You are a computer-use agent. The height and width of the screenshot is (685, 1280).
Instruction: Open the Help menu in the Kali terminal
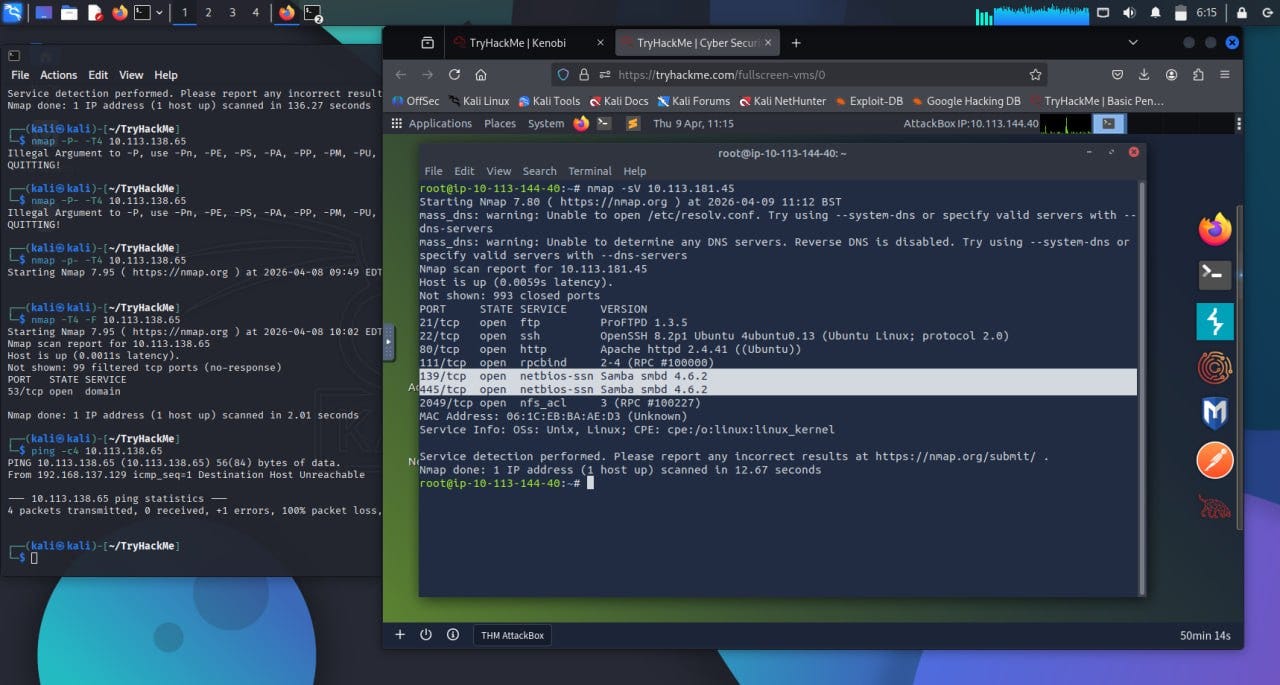(x=166, y=75)
